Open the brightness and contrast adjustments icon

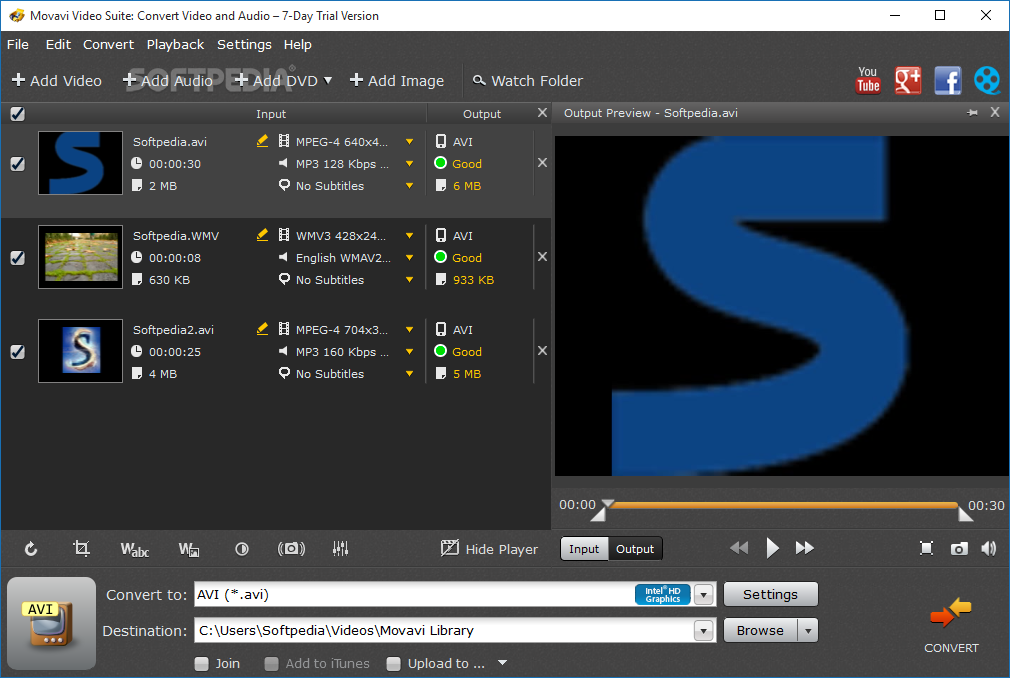tap(242, 549)
